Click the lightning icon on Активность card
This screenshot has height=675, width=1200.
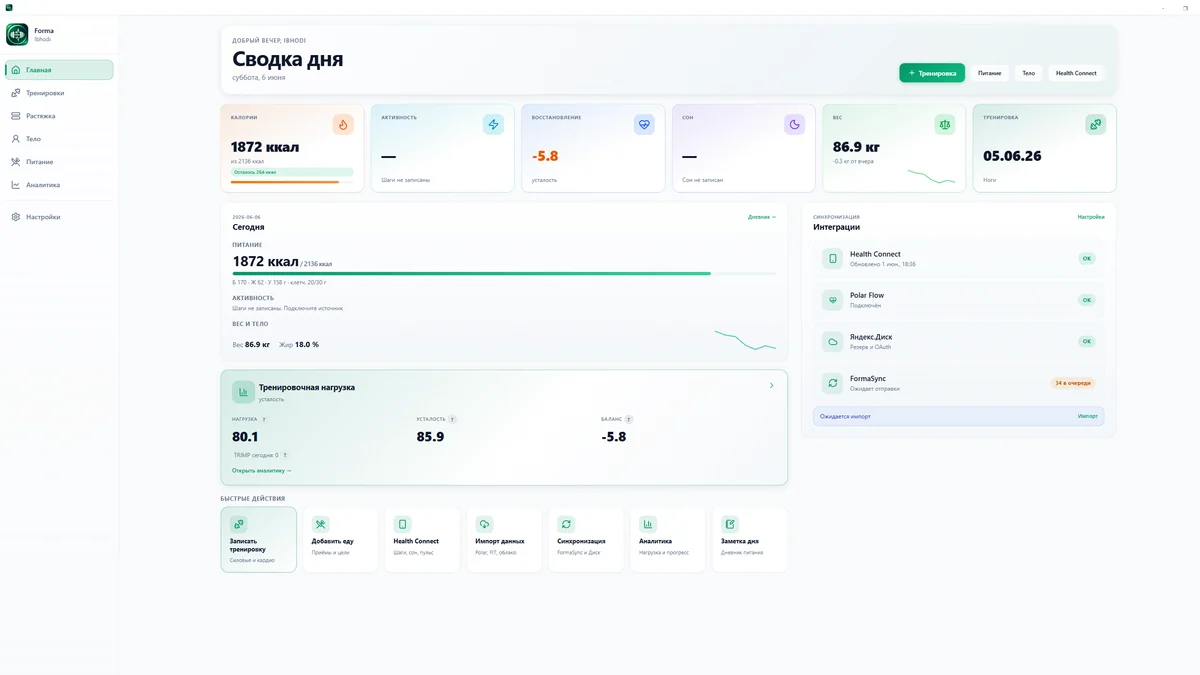point(493,125)
